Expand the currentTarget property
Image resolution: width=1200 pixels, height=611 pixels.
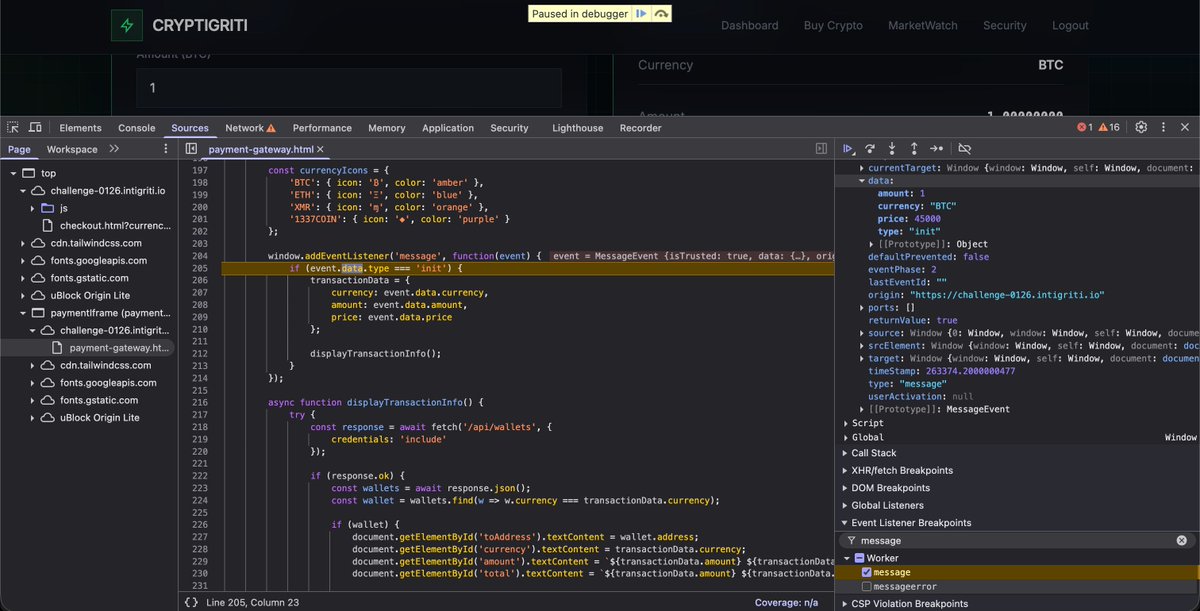tap(863, 168)
